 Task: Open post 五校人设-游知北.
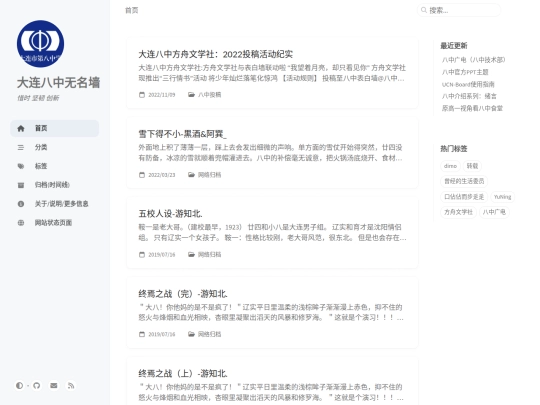click(x=170, y=214)
